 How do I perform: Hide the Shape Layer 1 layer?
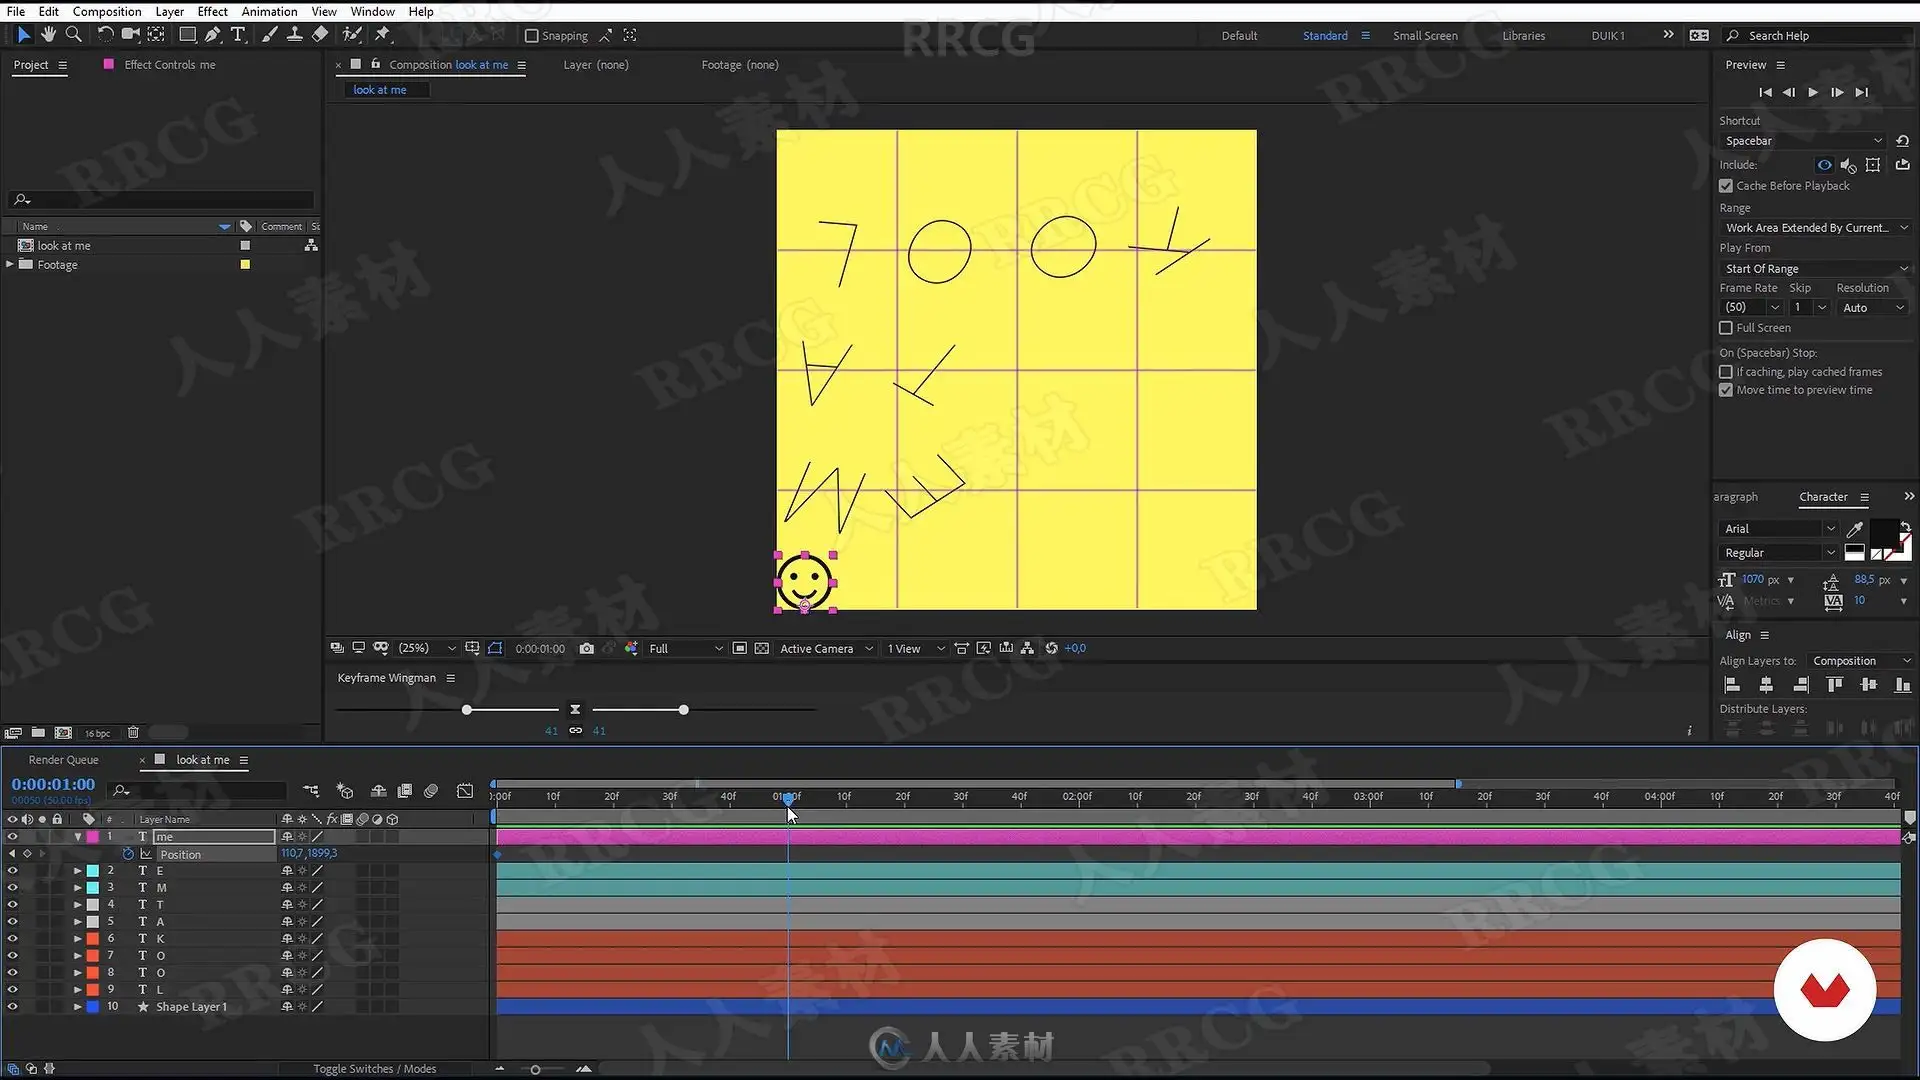pyautogui.click(x=12, y=1007)
